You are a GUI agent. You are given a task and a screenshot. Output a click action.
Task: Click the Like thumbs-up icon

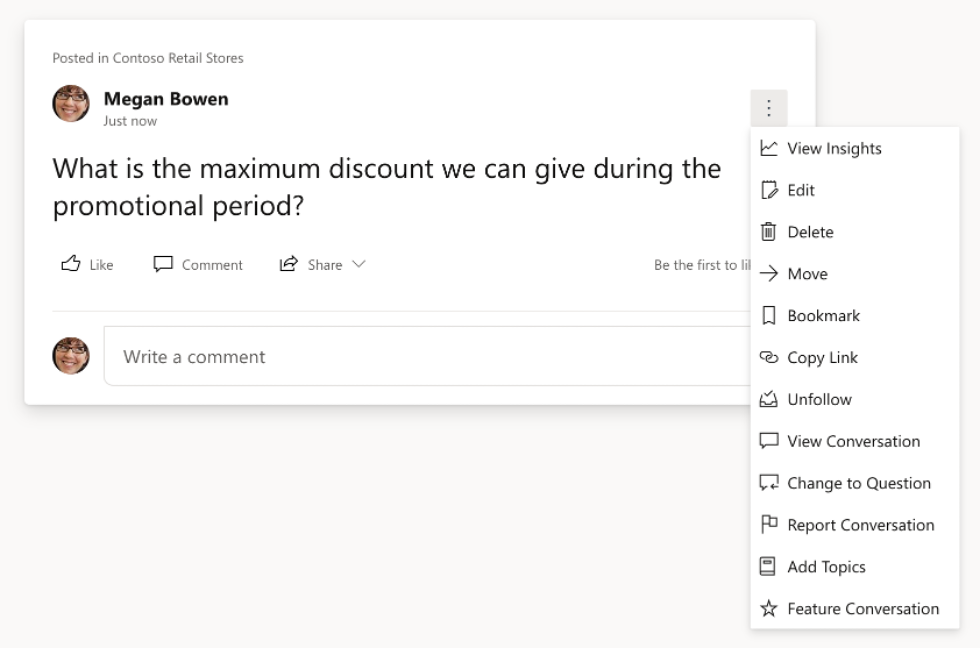tap(68, 264)
